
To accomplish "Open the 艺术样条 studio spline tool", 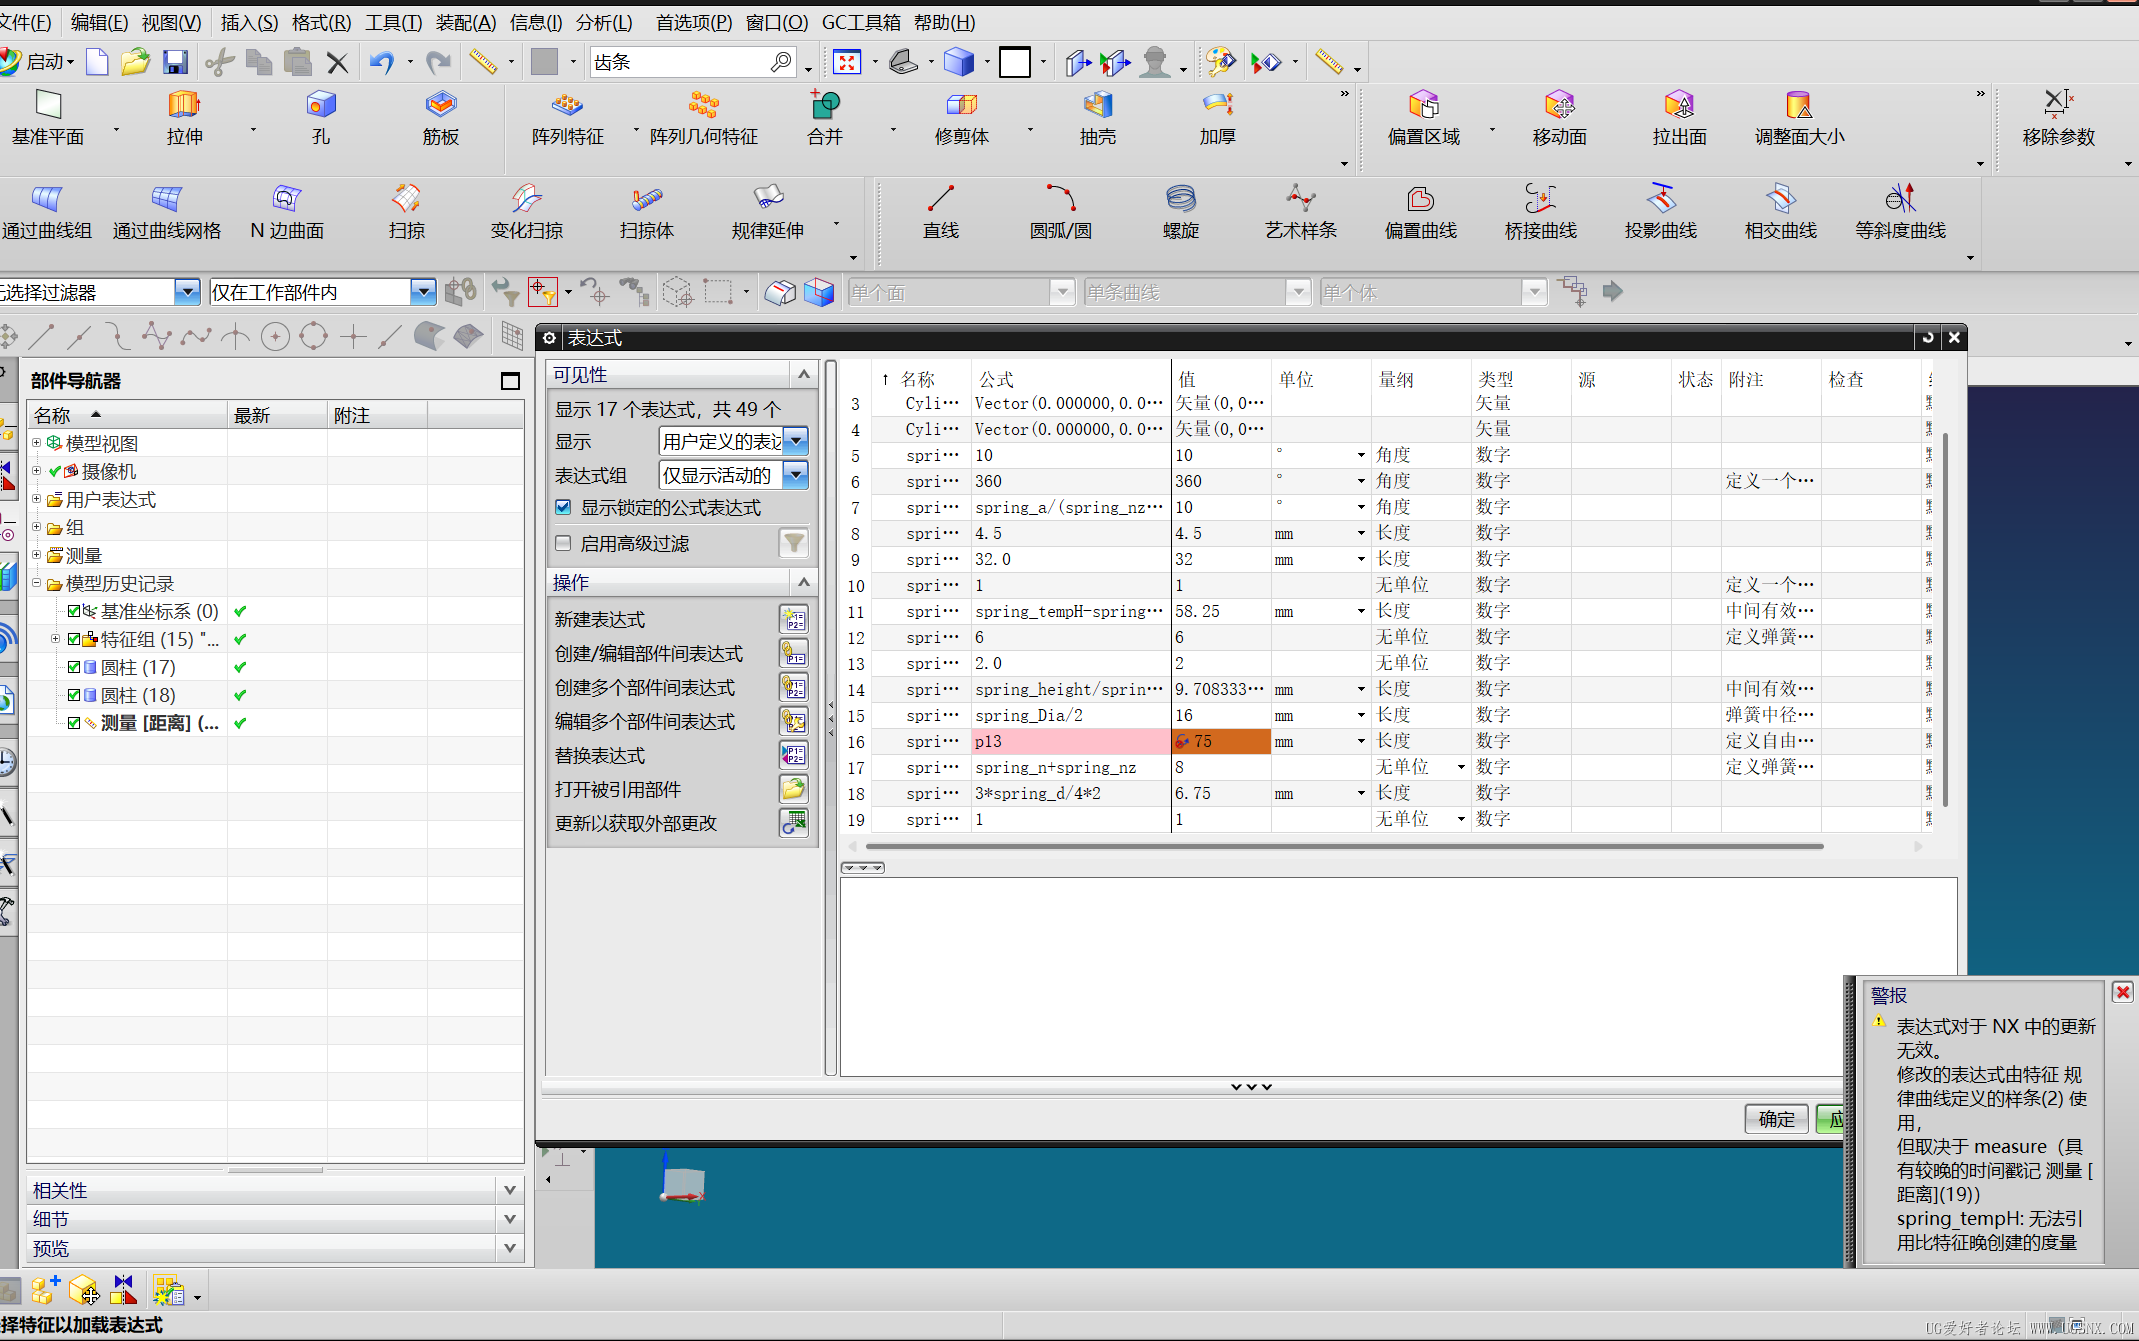I will coord(1300,212).
